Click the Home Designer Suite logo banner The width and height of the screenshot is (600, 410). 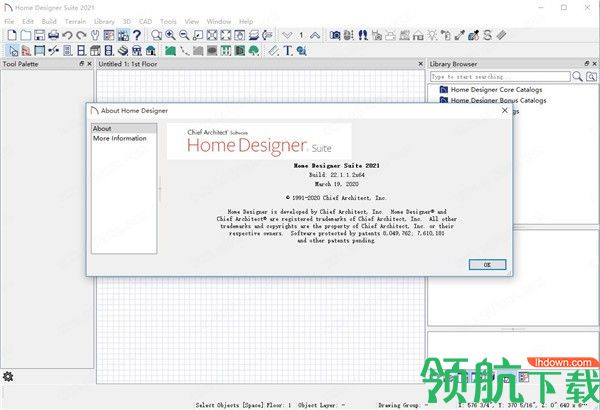[259, 141]
